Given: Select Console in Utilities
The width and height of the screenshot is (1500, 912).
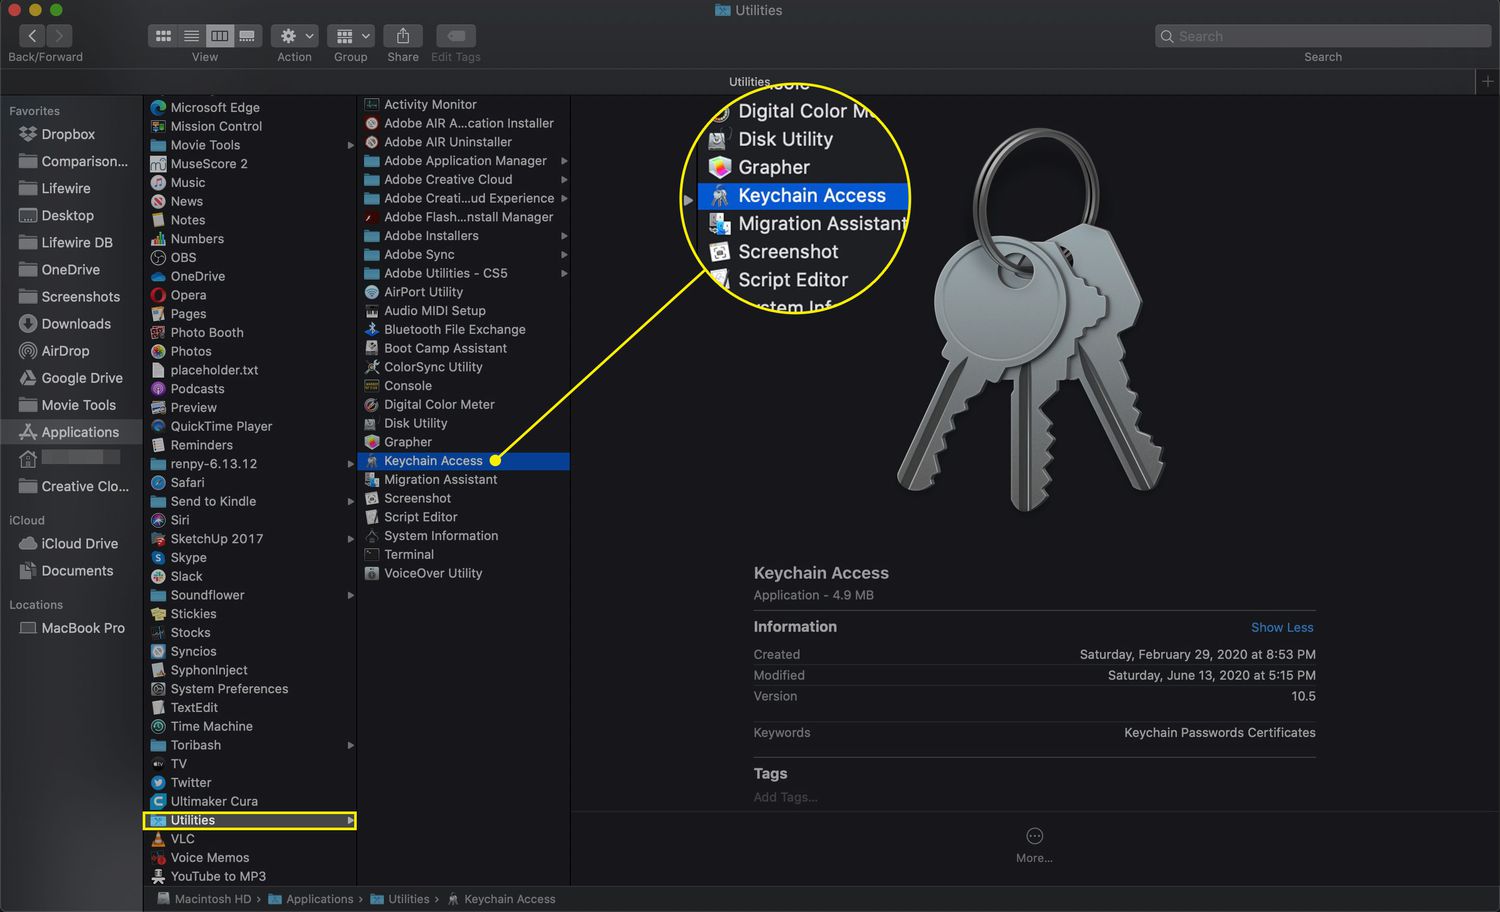Looking at the screenshot, I should click(x=408, y=386).
